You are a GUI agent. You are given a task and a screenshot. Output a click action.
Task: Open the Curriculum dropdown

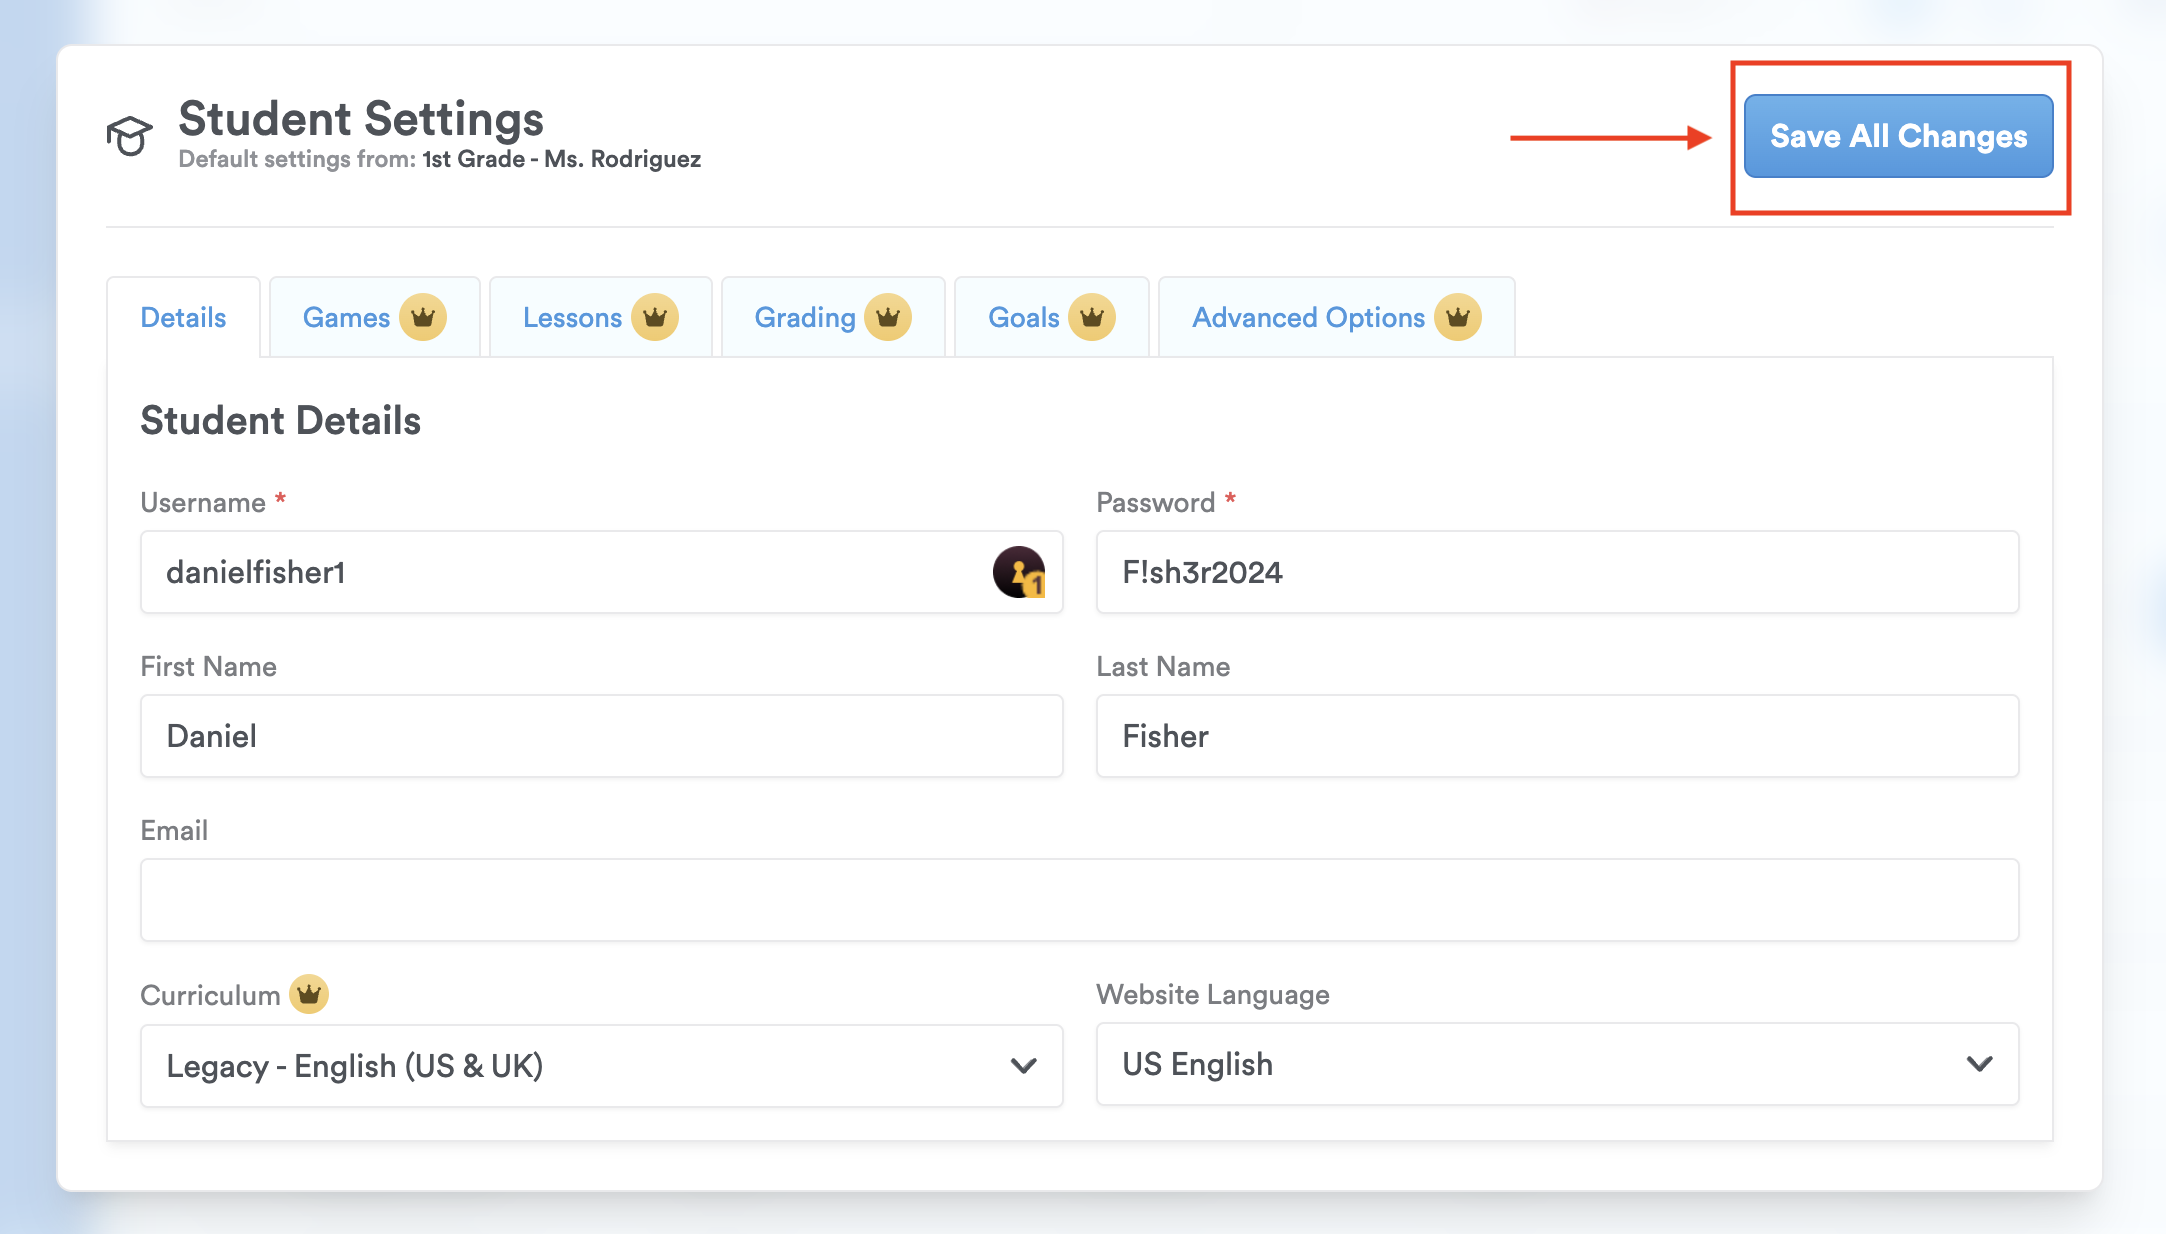point(600,1066)
